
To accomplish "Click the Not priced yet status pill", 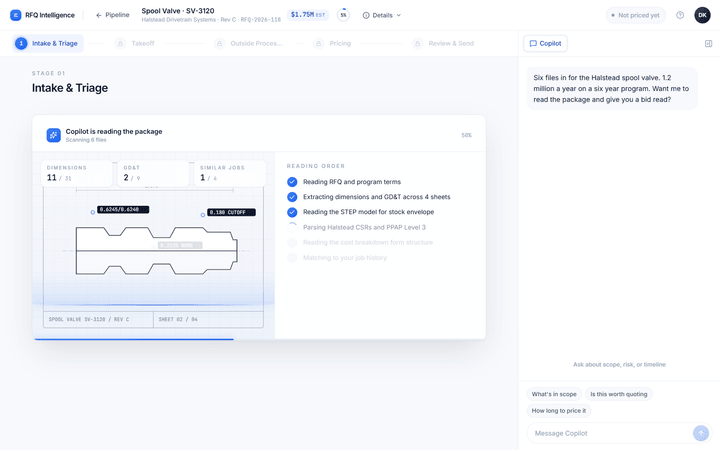I will [x=636, y=15].
